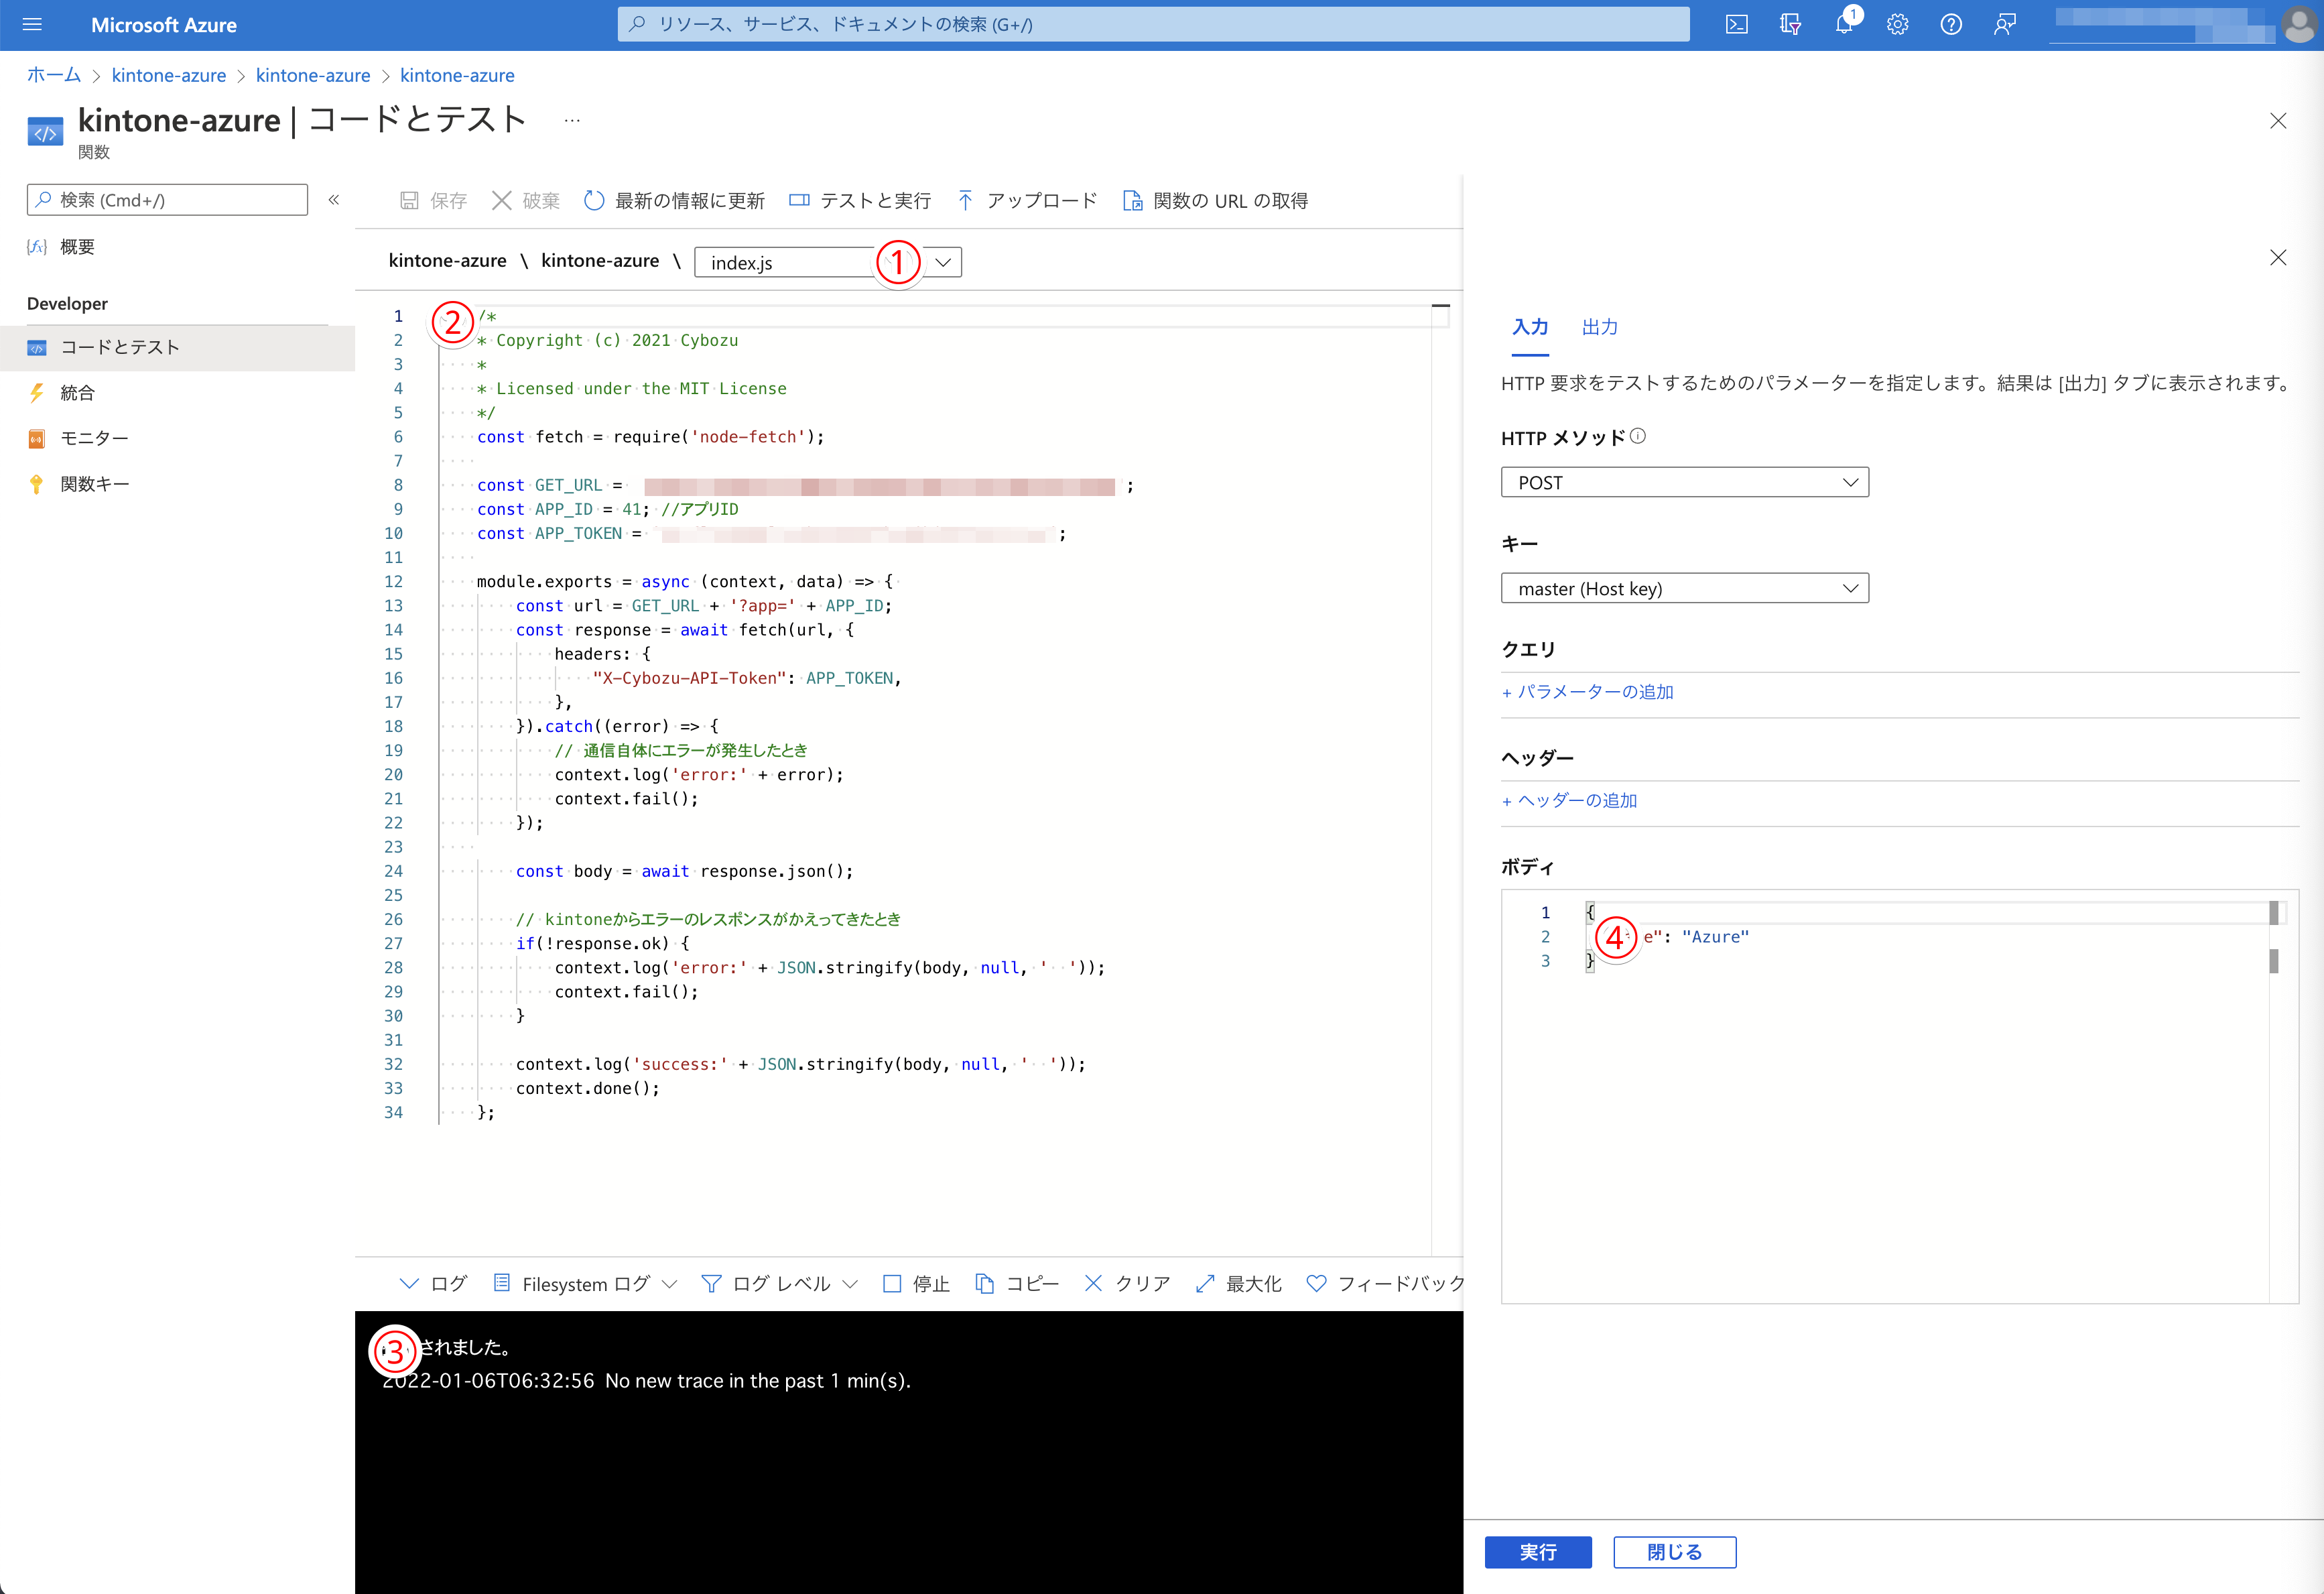Viewport: 2324px width, 1594px height.
Task: Open the HTTP メソッド POST dropdown
Action: click(1684, 482)
